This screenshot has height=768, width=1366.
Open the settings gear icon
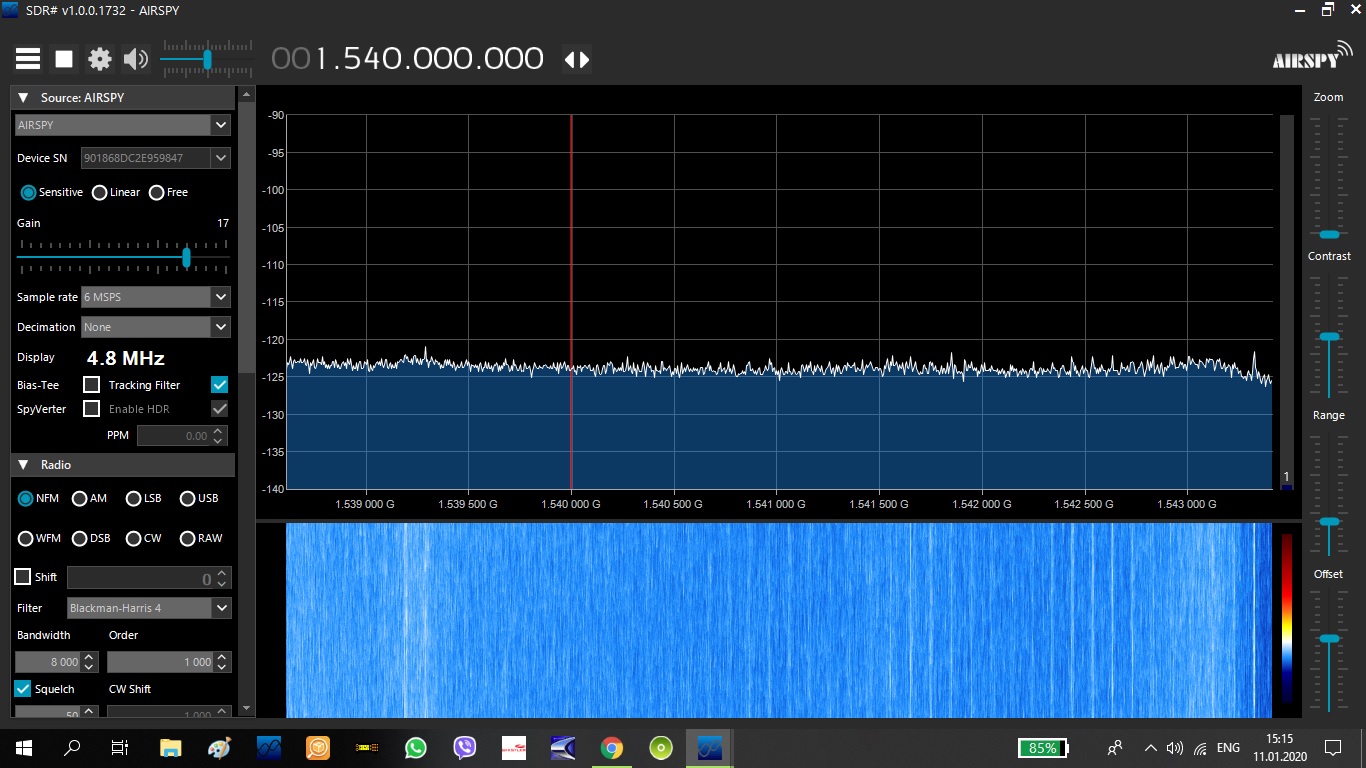[x=100, y=59]
